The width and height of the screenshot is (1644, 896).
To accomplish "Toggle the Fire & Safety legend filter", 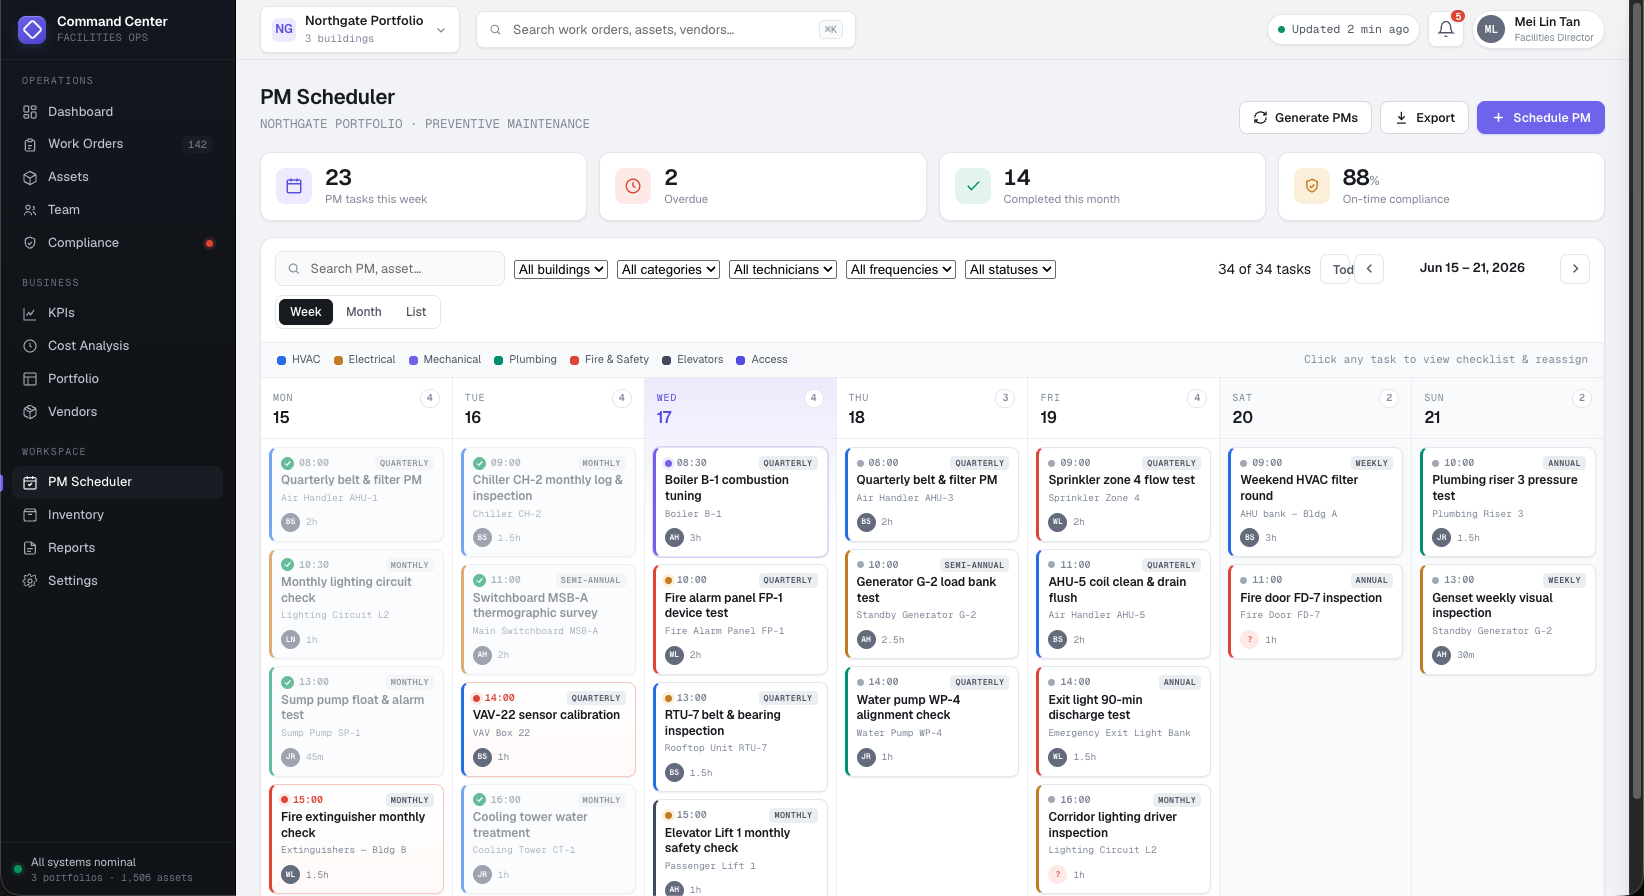I will (609, 360).
